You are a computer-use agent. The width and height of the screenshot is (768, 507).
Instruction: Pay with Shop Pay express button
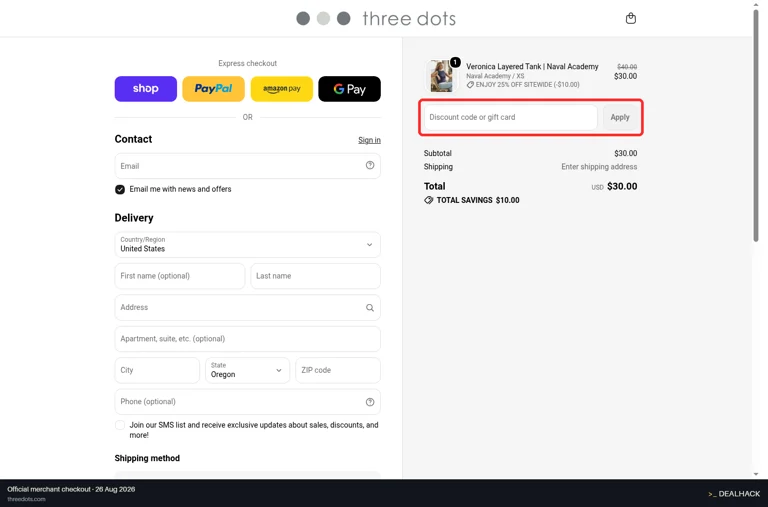145,89
